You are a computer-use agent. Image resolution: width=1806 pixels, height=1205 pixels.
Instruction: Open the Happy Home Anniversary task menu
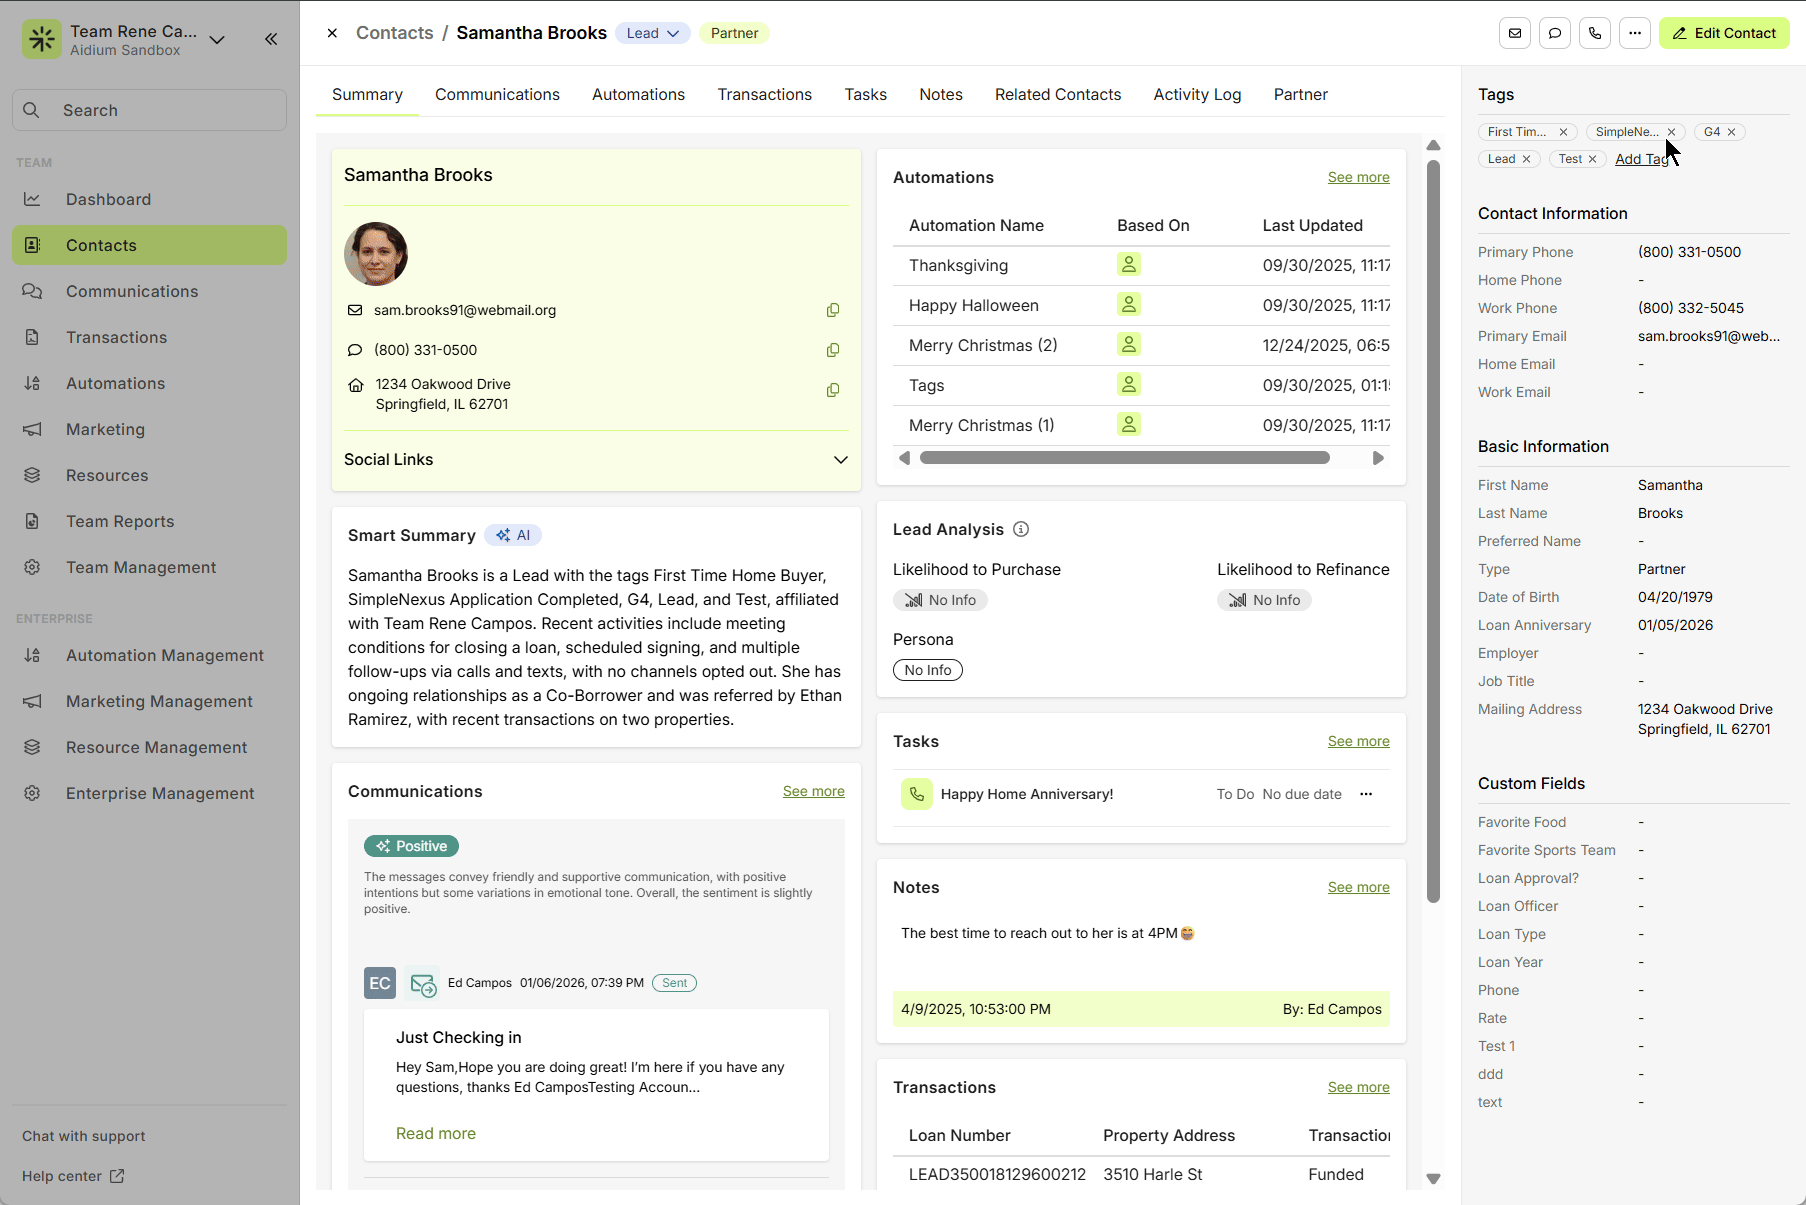pos(1366,794)
